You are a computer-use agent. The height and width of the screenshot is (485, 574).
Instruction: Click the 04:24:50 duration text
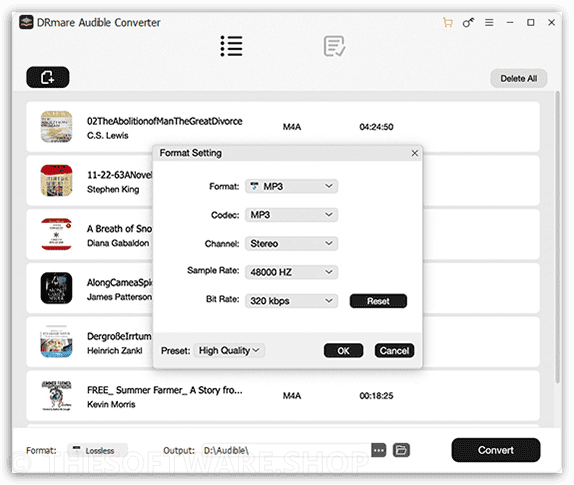tap(376, 127)
